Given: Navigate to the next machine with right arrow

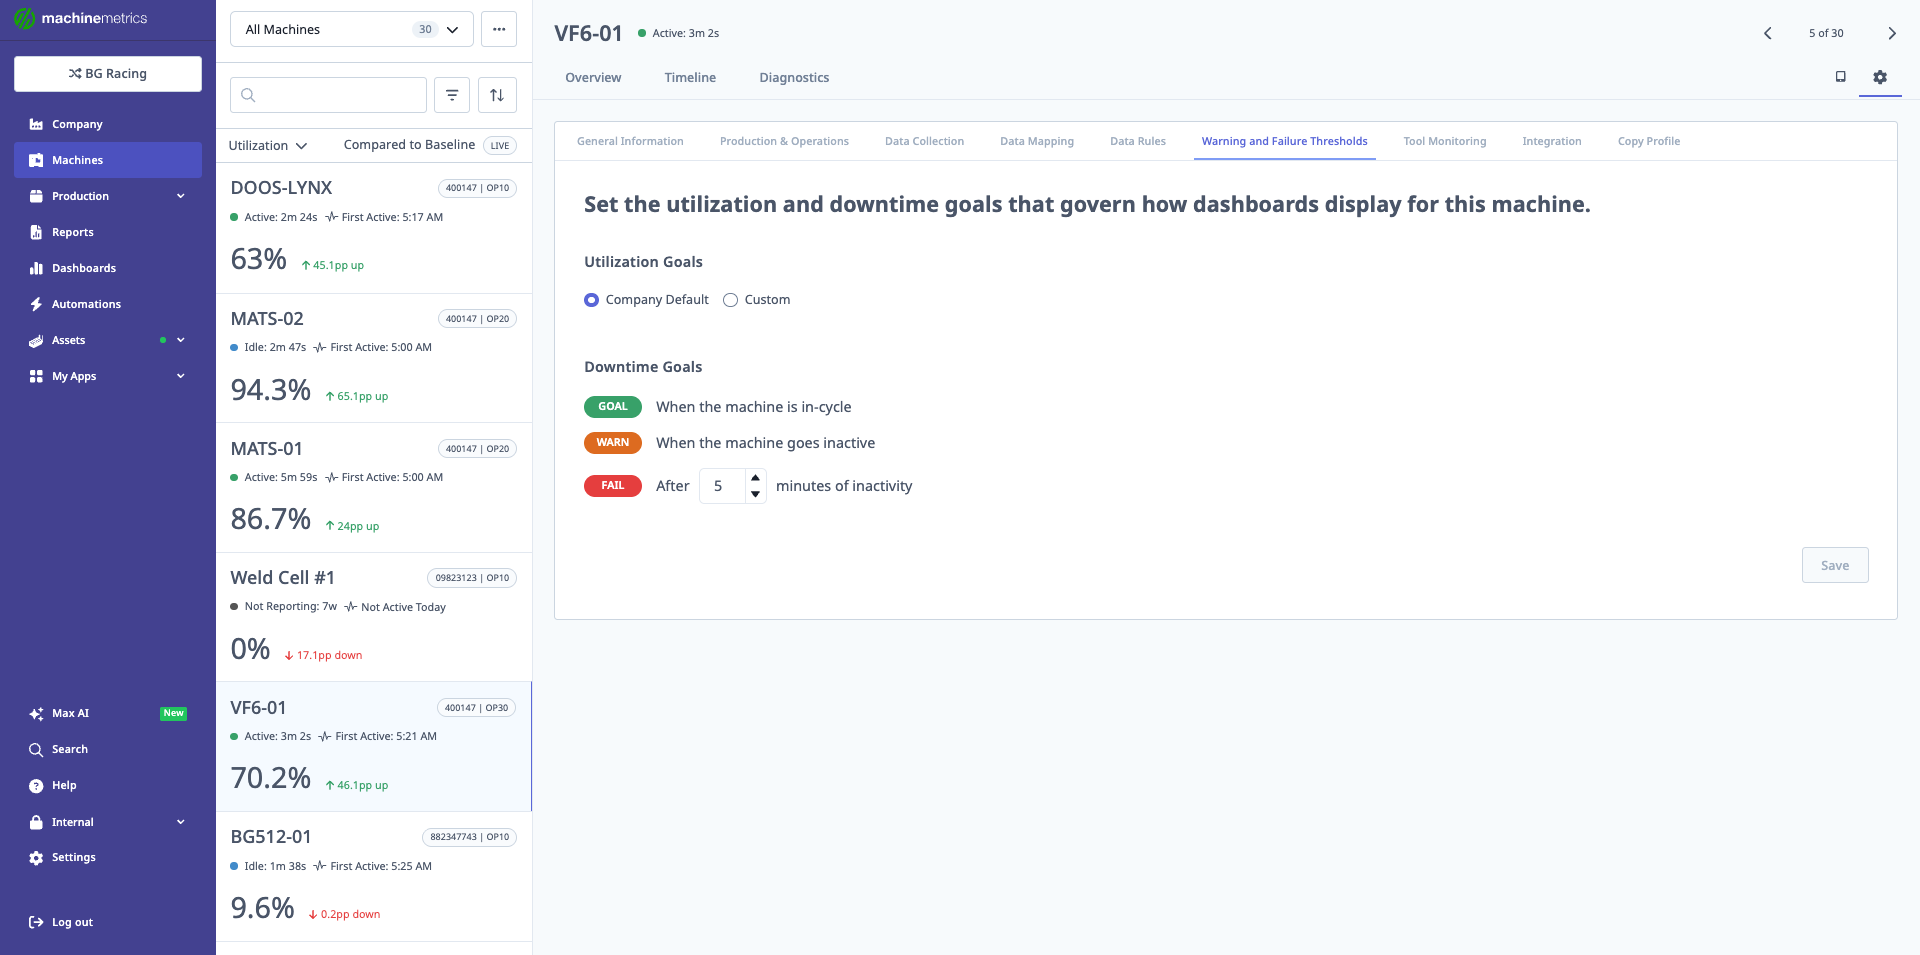Looking at the screenshot, I should click(1892, 33).
